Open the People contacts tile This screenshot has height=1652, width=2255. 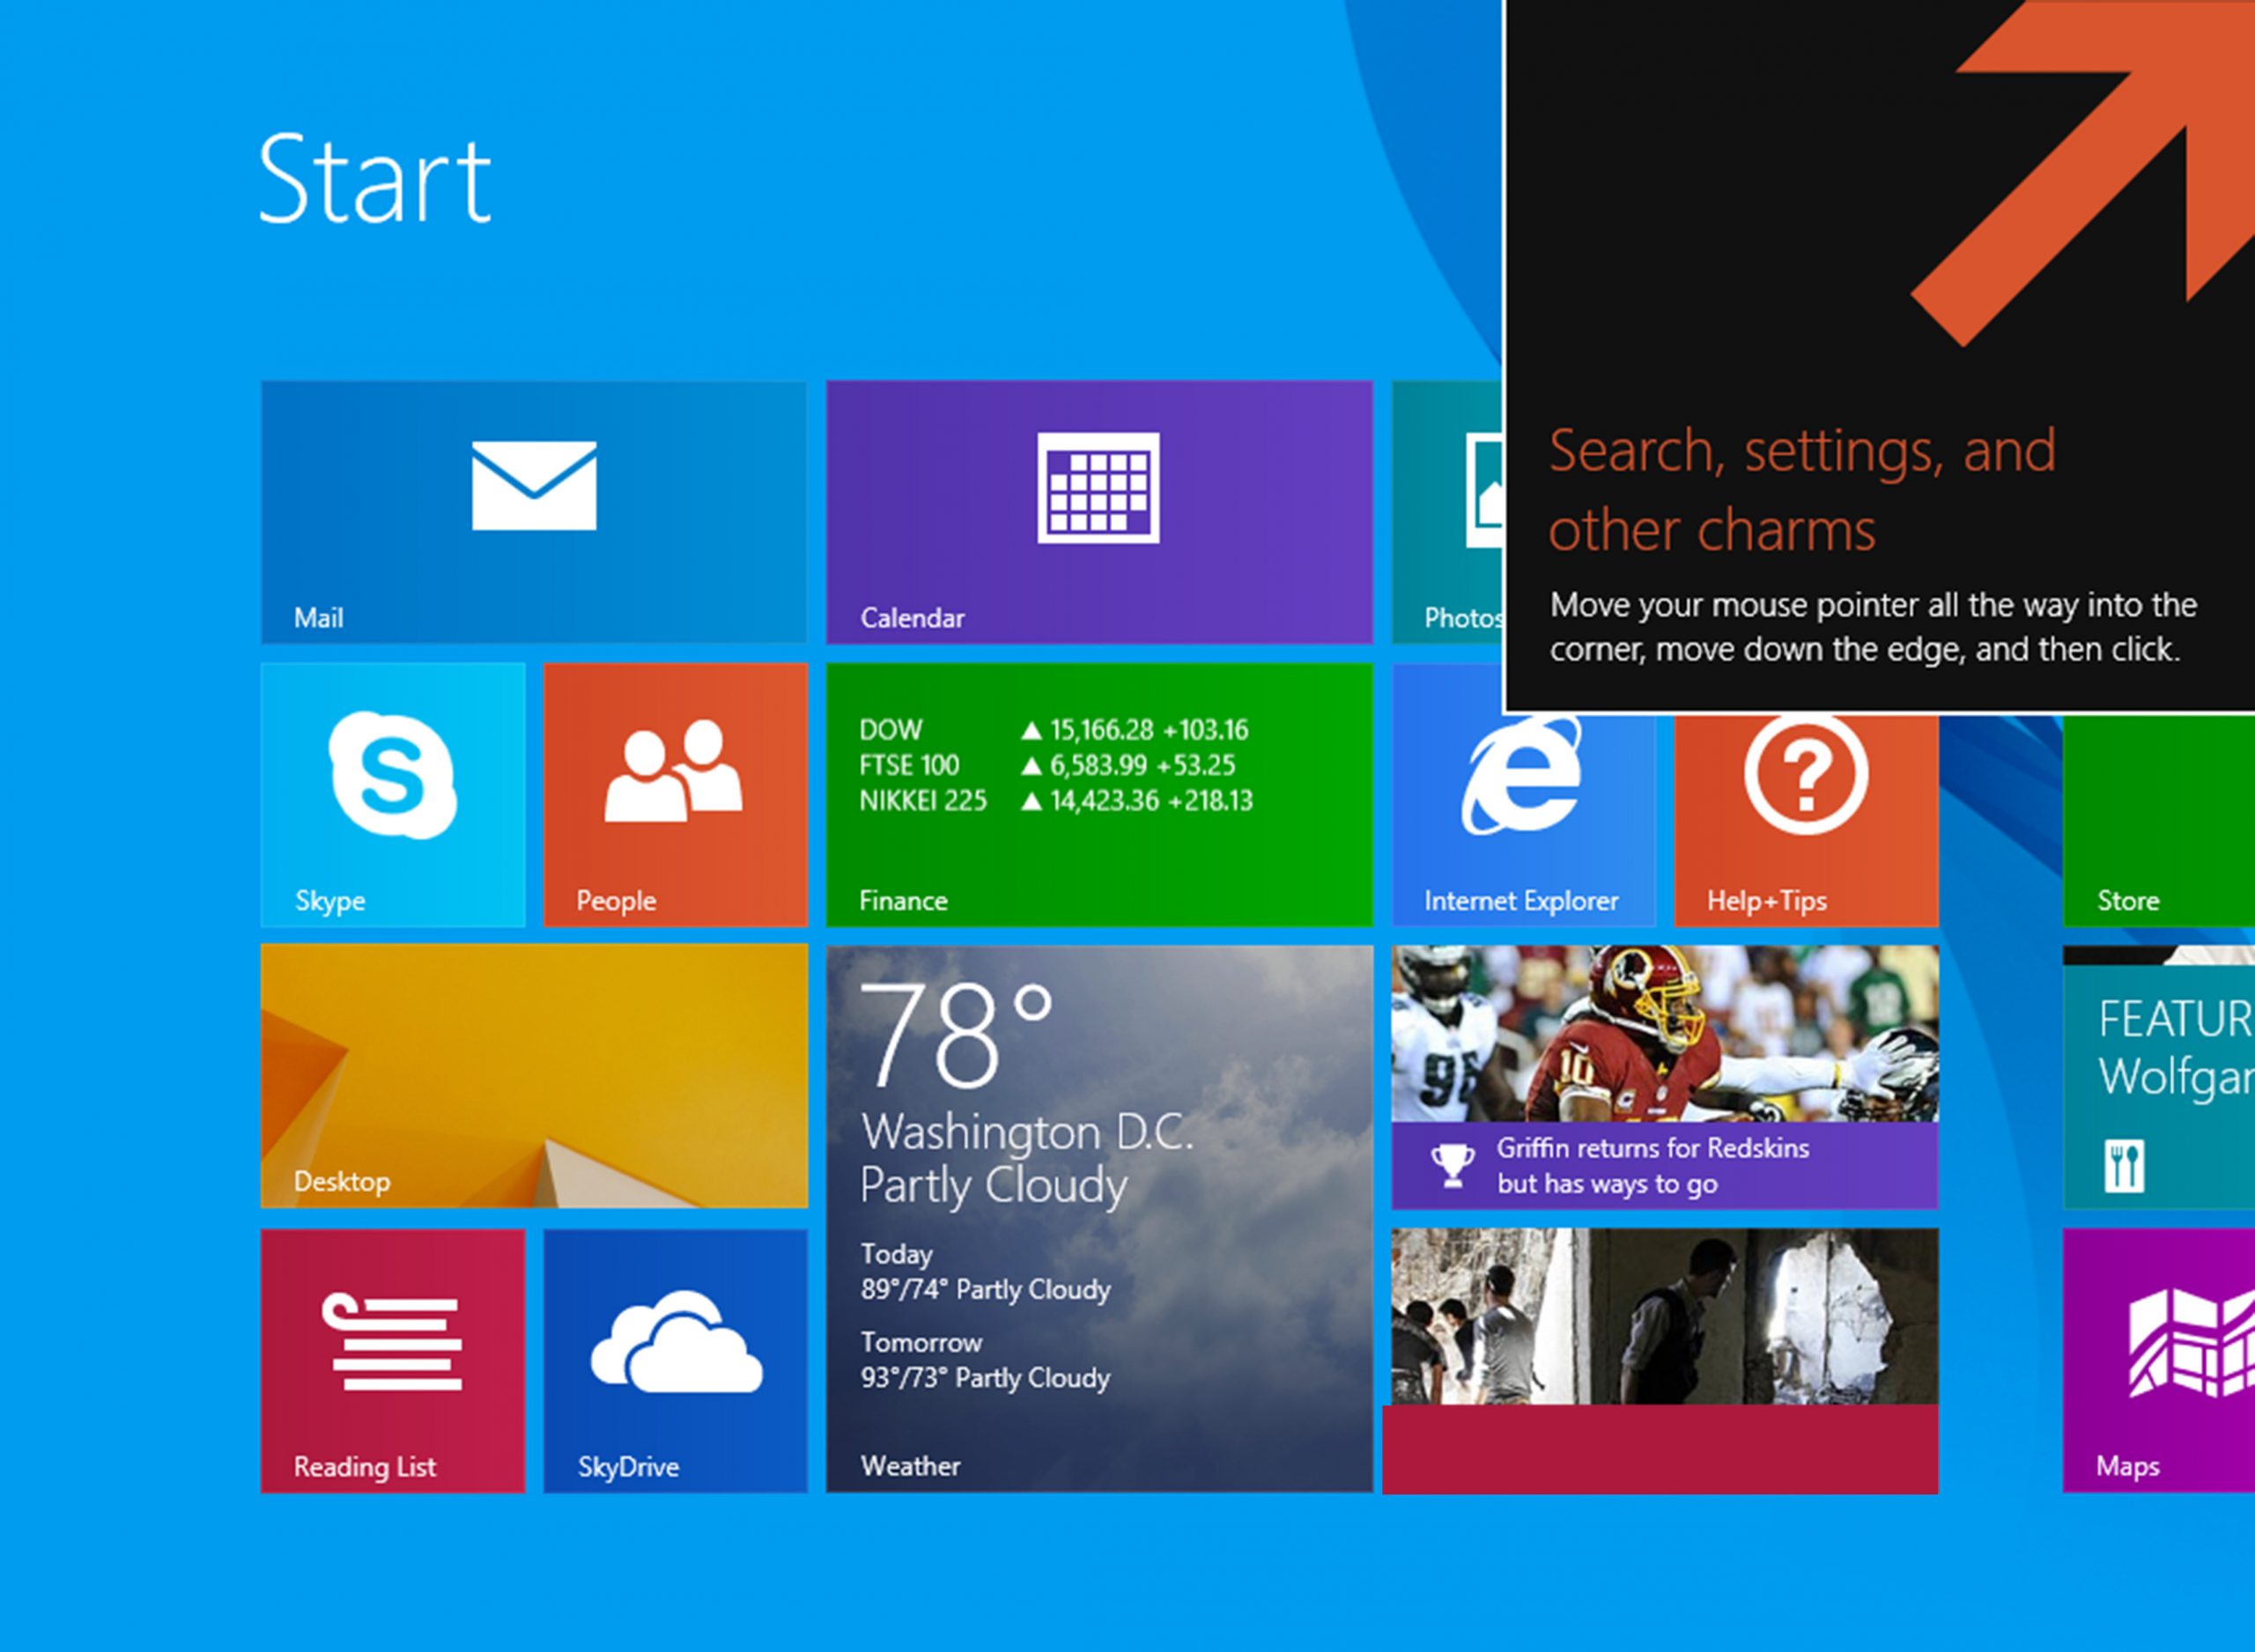[675, 794]
